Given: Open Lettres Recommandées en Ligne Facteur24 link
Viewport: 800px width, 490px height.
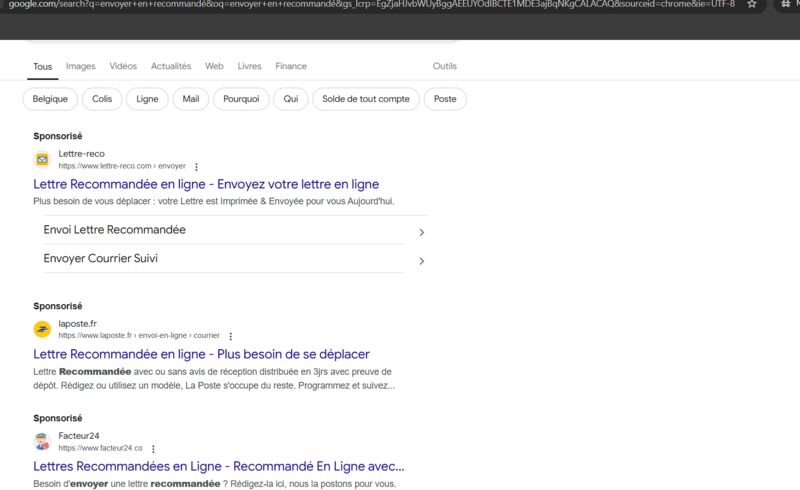Looking at the screenshot, I should tap(219, 467).
